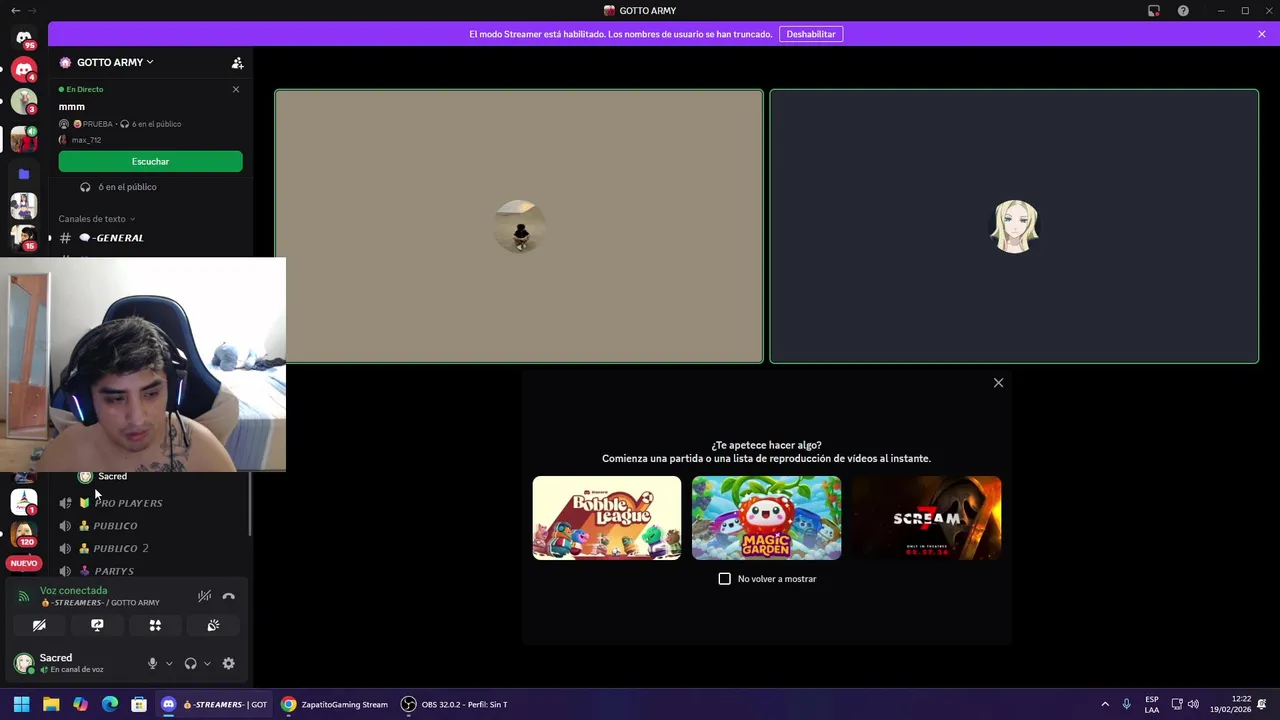The width and height of the screenshot is (1280, 720).
Task: Click system tray microphone icon
Action: pos(1127,704)
